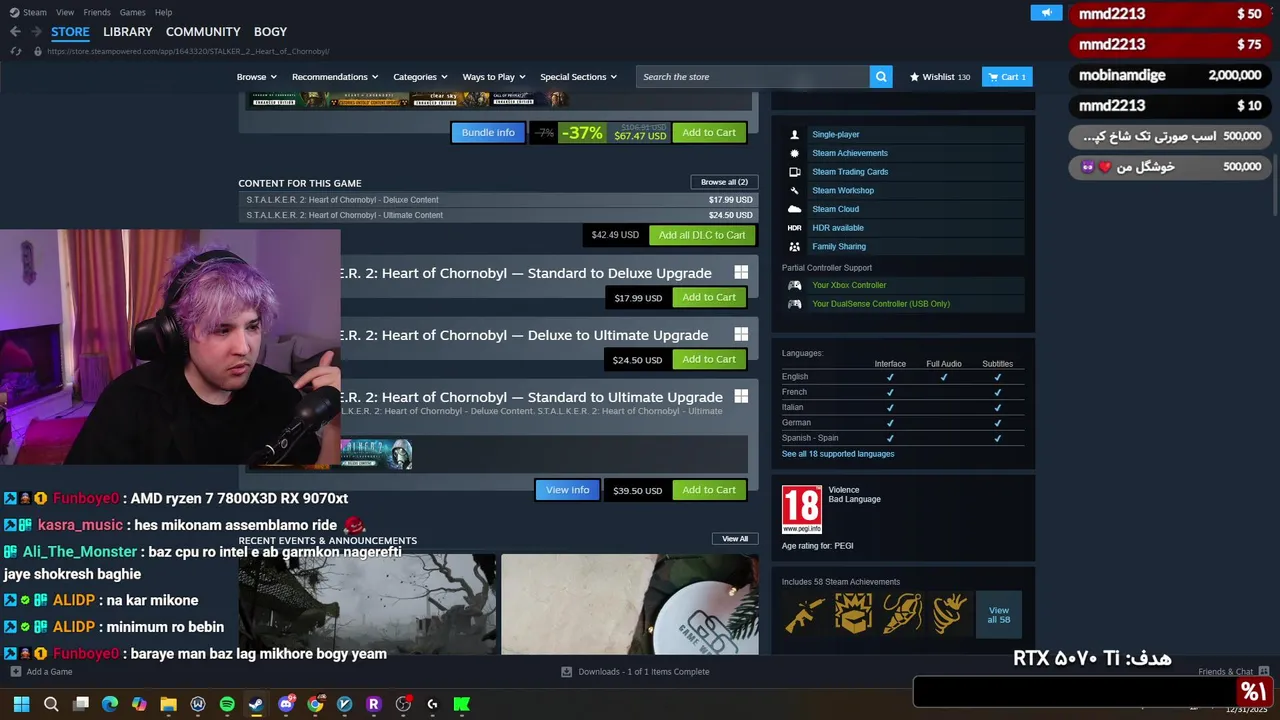Image resolution: width=1280 pixels, height=720 pixels.
Task: Click the HDR available icon
Action: coord(795,228)
